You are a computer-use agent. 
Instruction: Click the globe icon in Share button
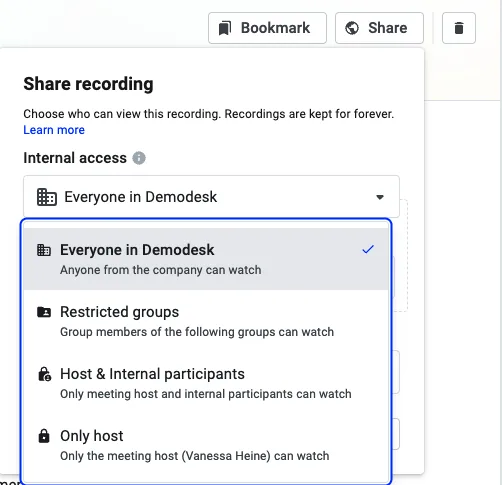pyautogui.click(x=352, y=28)
